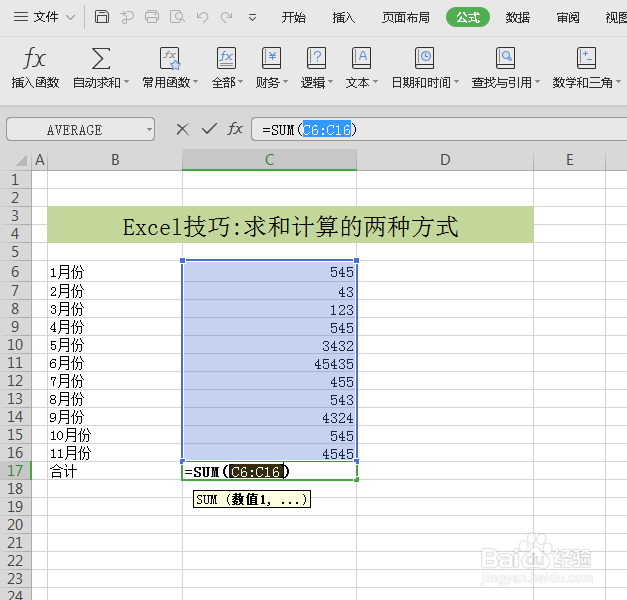Open the All functions (全部) icon
627x600 pixels.
(226, 58)
